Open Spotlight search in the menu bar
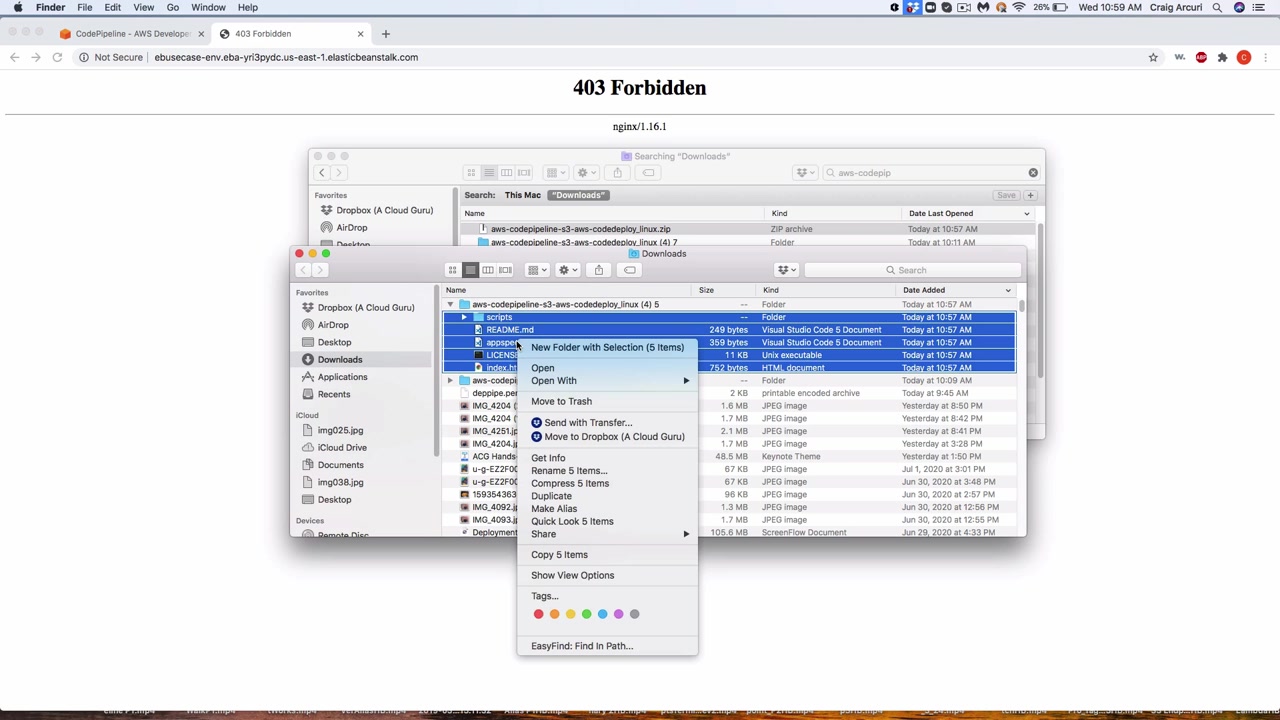Image resolution: width=1280 pixels, height=720 pixels. (x=1217, y=7)
